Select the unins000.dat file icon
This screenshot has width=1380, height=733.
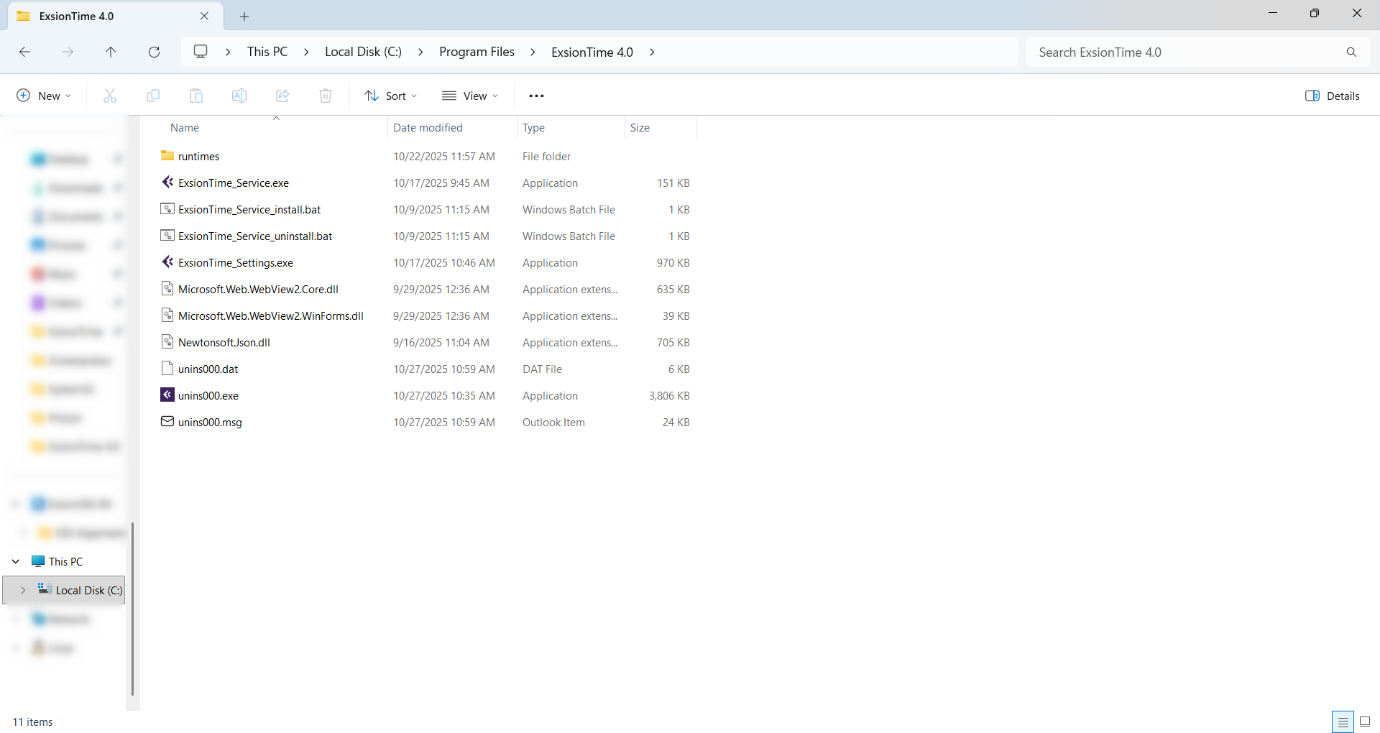pyautogui.click(x=167, y=368)
